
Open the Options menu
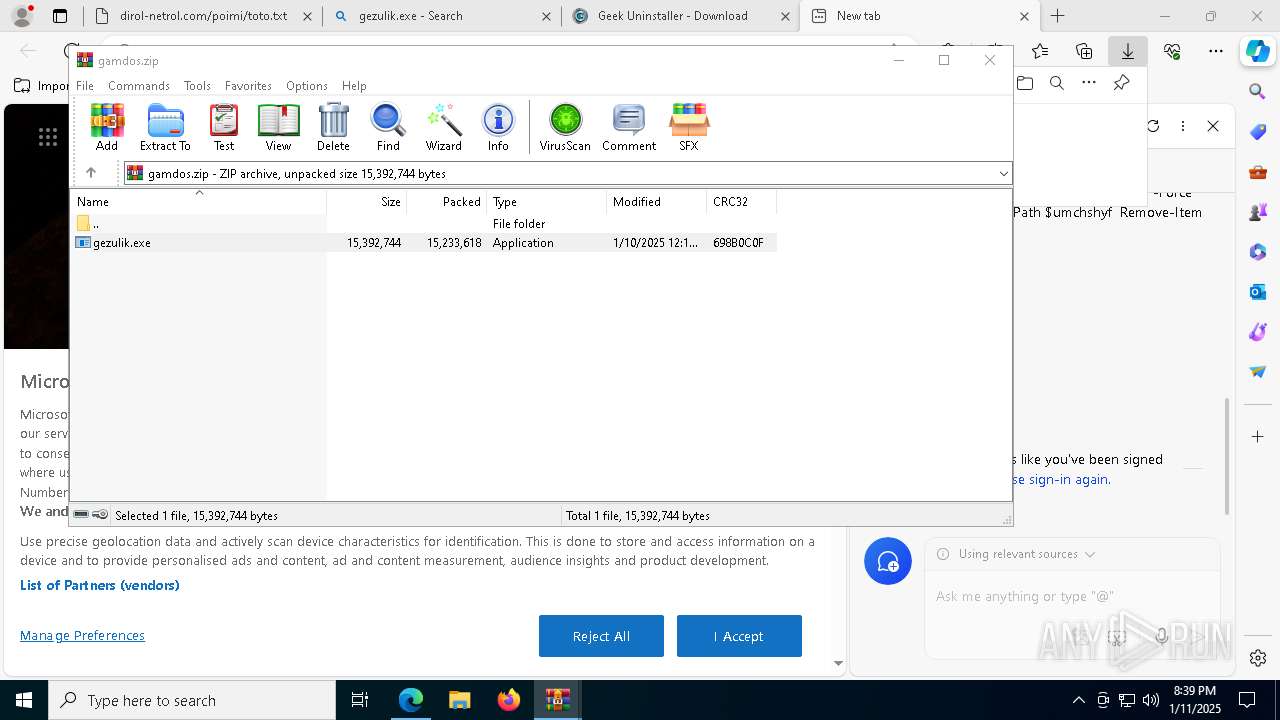pyautogui.click(x=307, y=86)
